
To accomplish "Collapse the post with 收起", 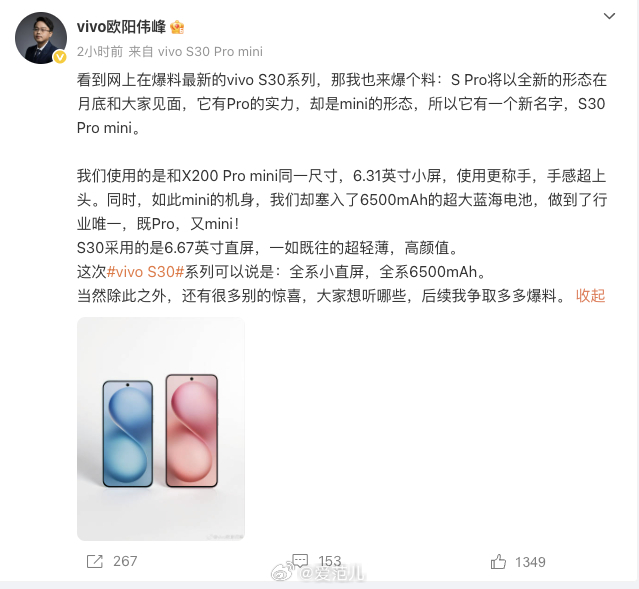I will point(591,296).
